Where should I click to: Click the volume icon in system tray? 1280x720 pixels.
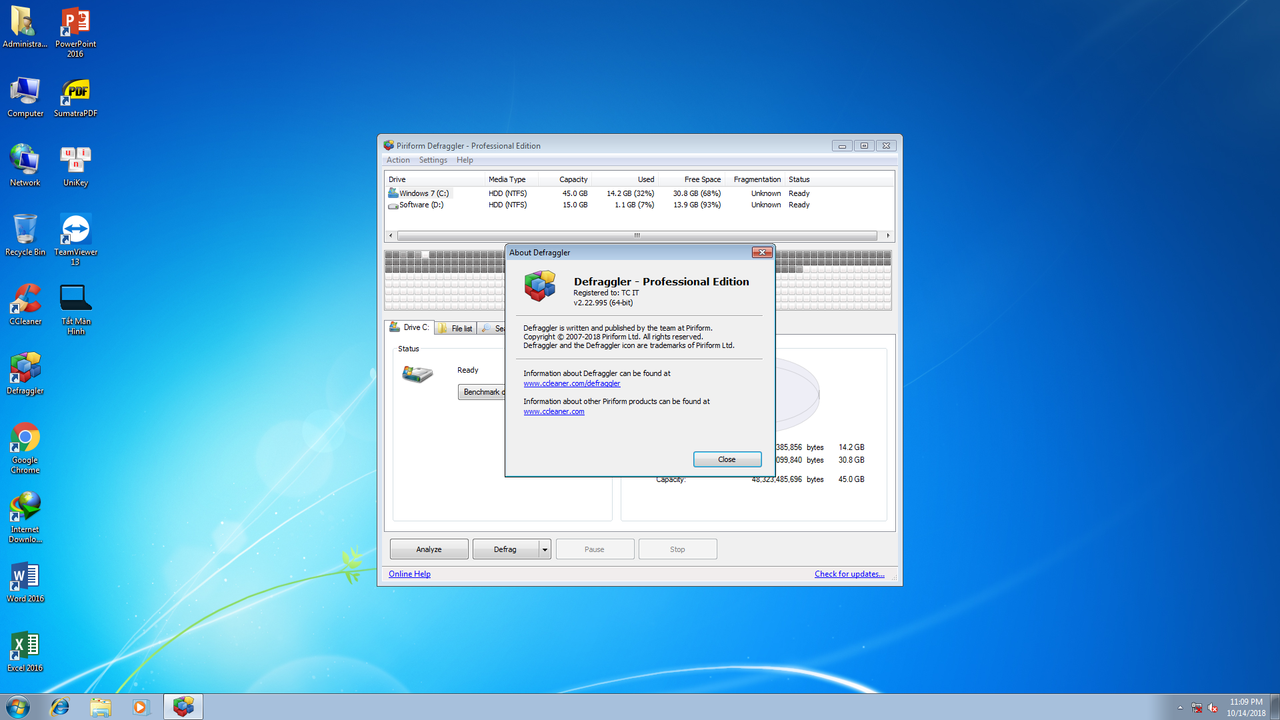(x=1212, y=707)
